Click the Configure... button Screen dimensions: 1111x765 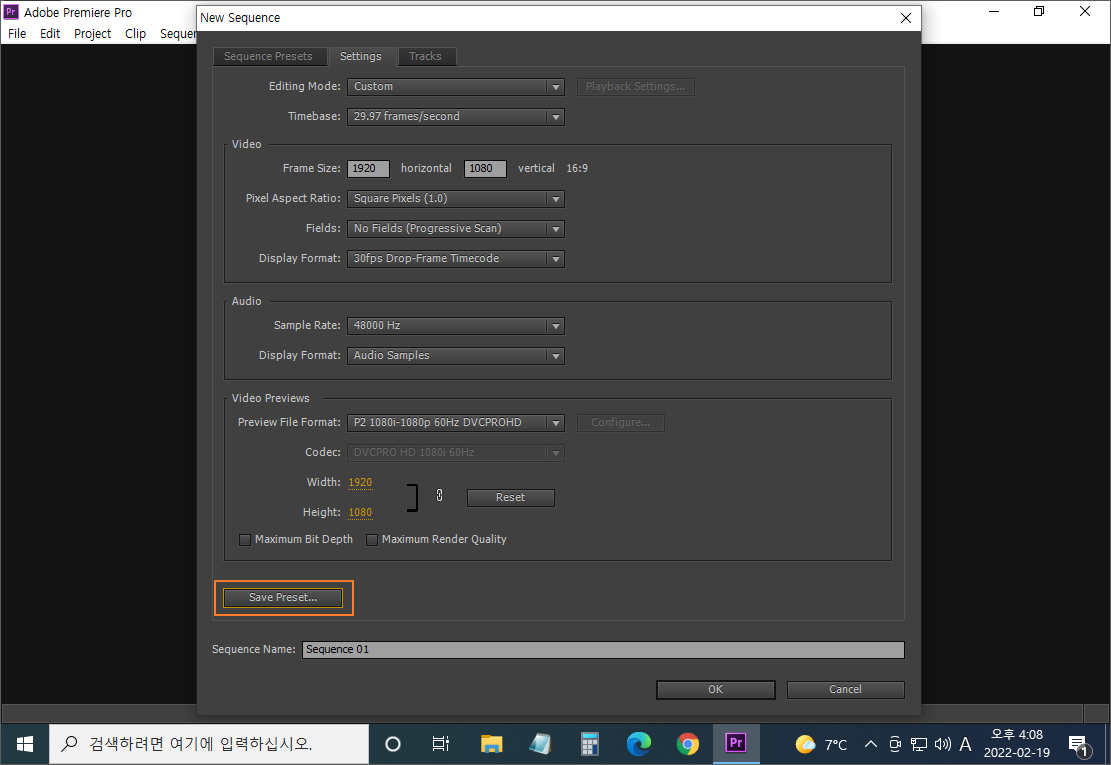621,423
